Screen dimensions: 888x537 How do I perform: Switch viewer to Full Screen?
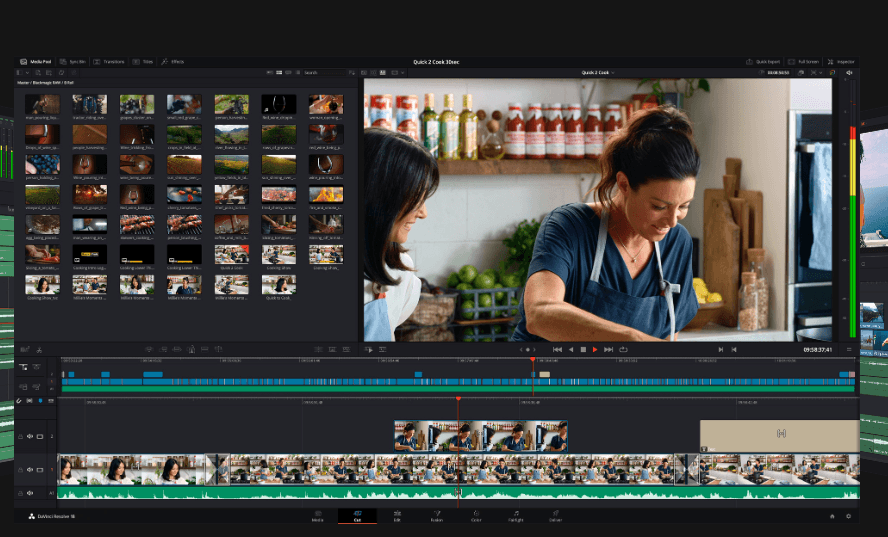coord(804,62)
